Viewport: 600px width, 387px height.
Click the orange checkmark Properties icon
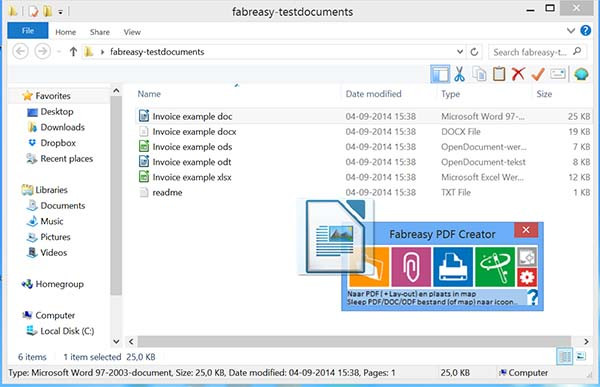point(538,74)
